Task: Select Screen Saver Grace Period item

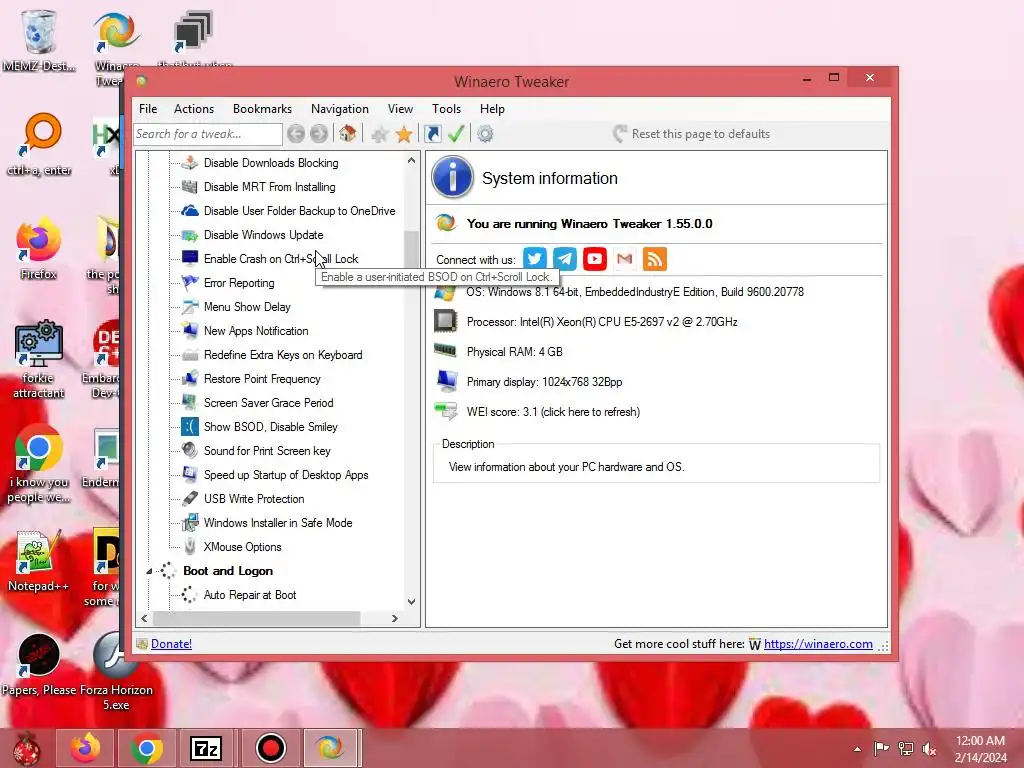Action: point(268,403)
